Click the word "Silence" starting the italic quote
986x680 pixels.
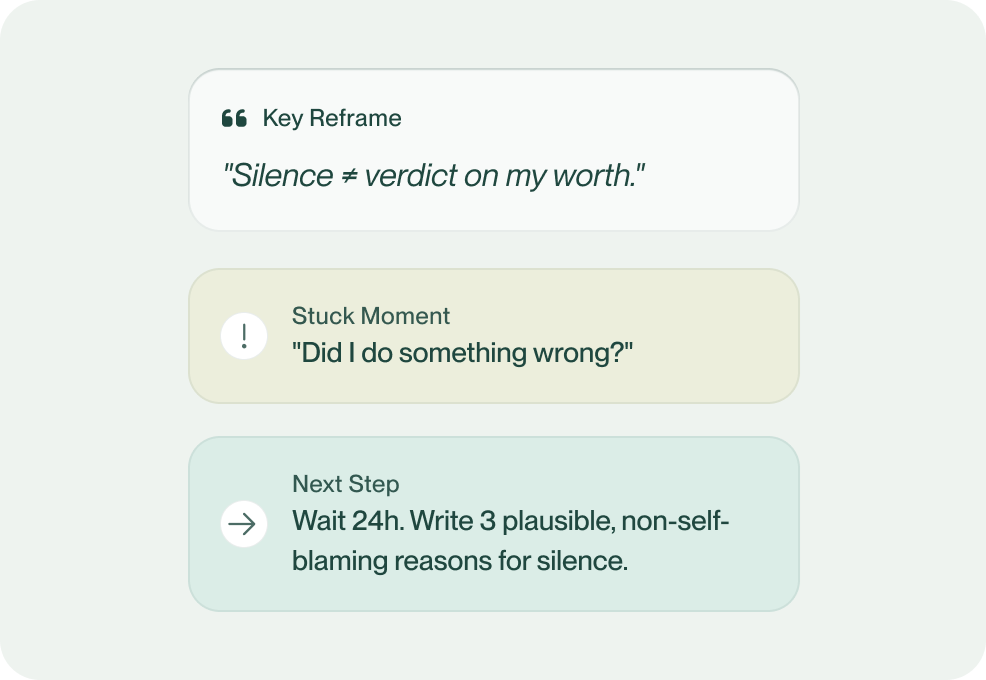pos(280,177)
